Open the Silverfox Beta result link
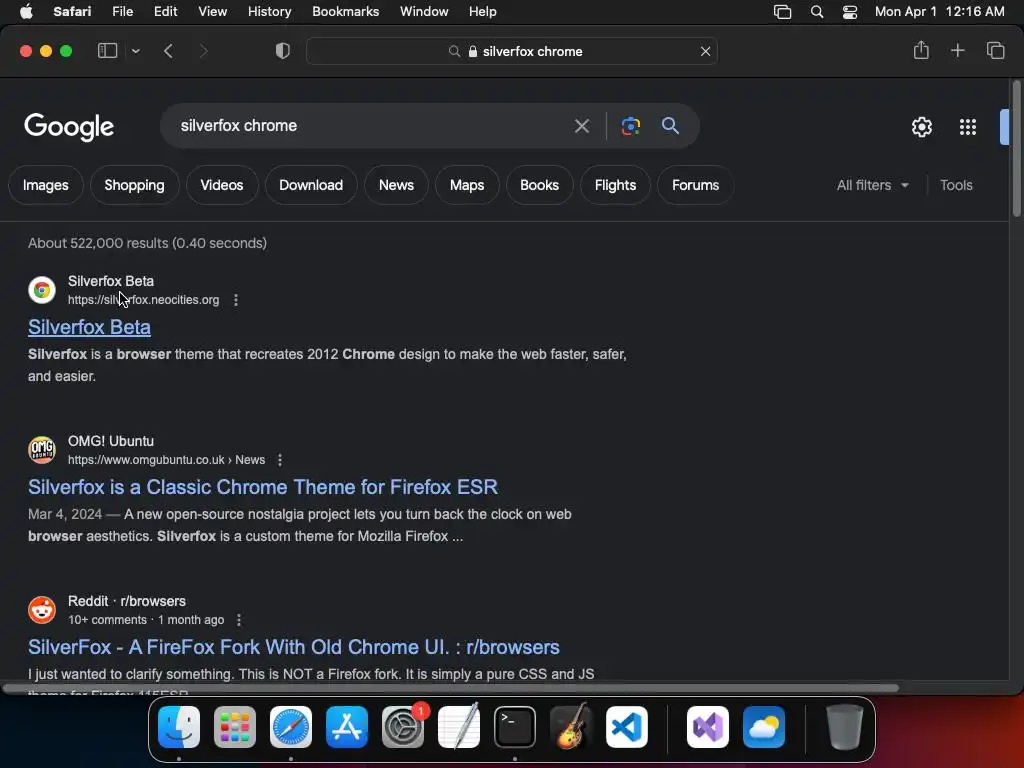Image resolution: width=1024 pixels, height=768 pixels. (x=89, y=327)
